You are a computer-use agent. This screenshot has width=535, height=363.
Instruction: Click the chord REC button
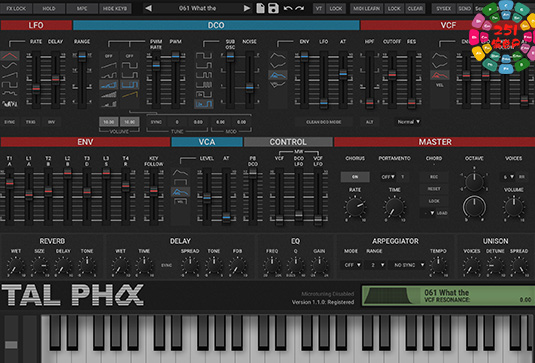point(434,177)
